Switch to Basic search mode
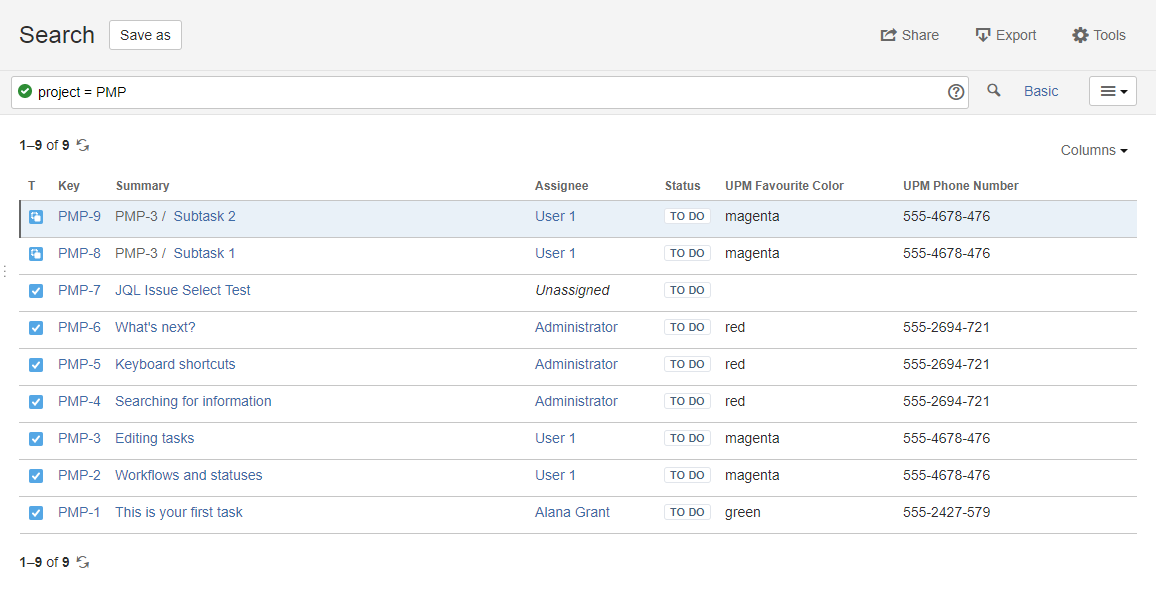 1040,91
